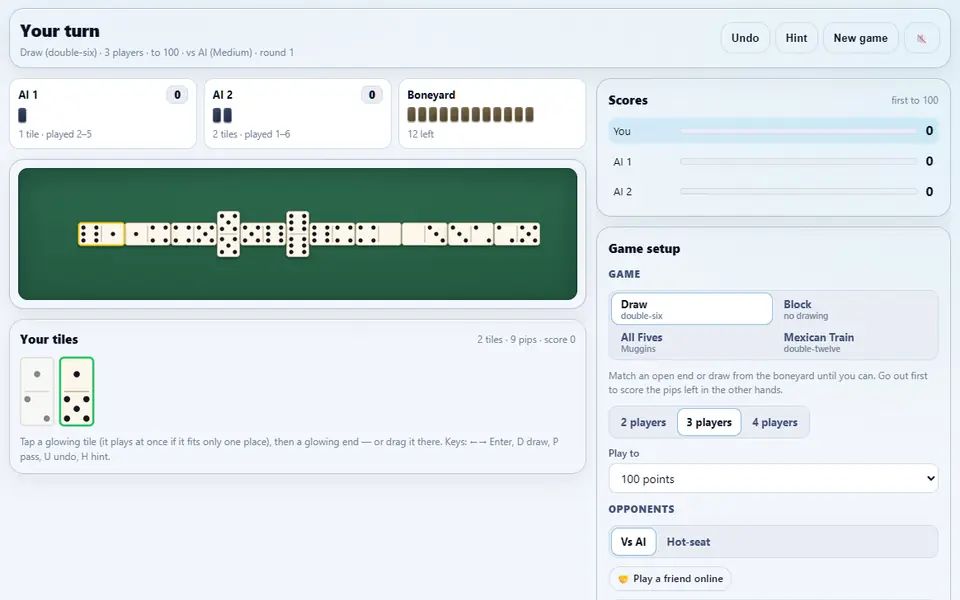Open the Play to 100 points dropdown

[773, 479]
